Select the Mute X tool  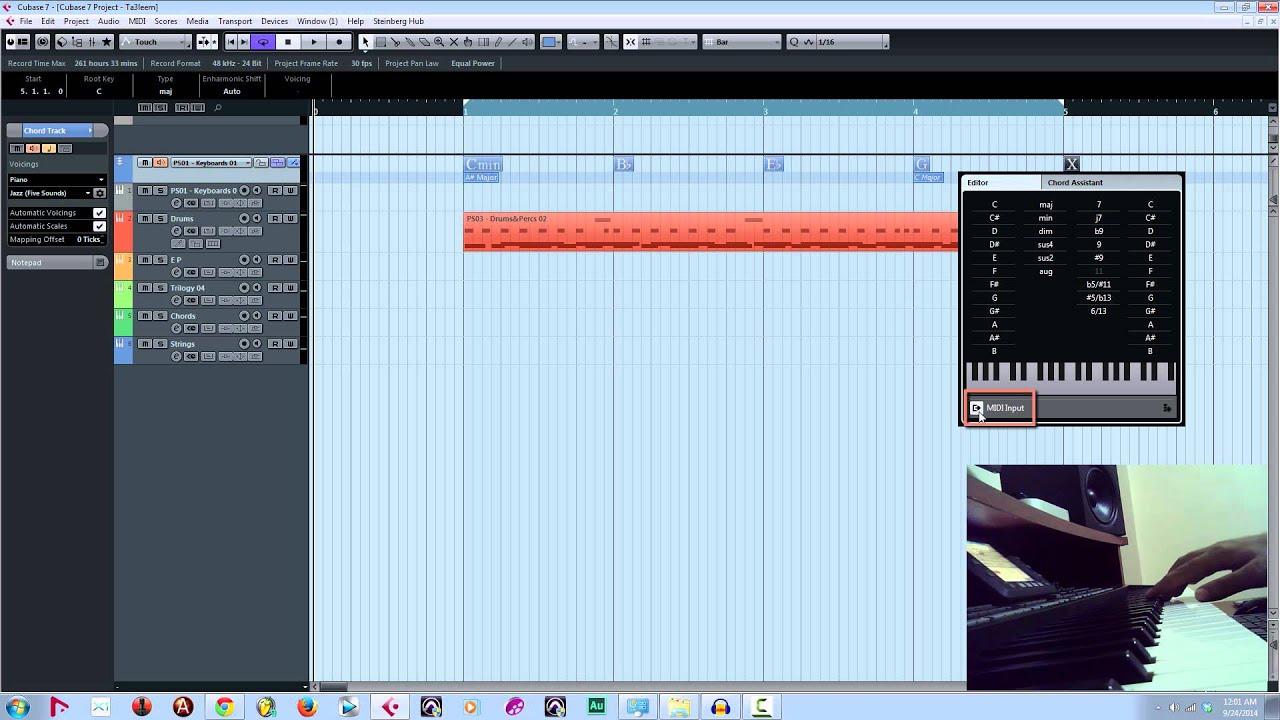pos(453,42)
